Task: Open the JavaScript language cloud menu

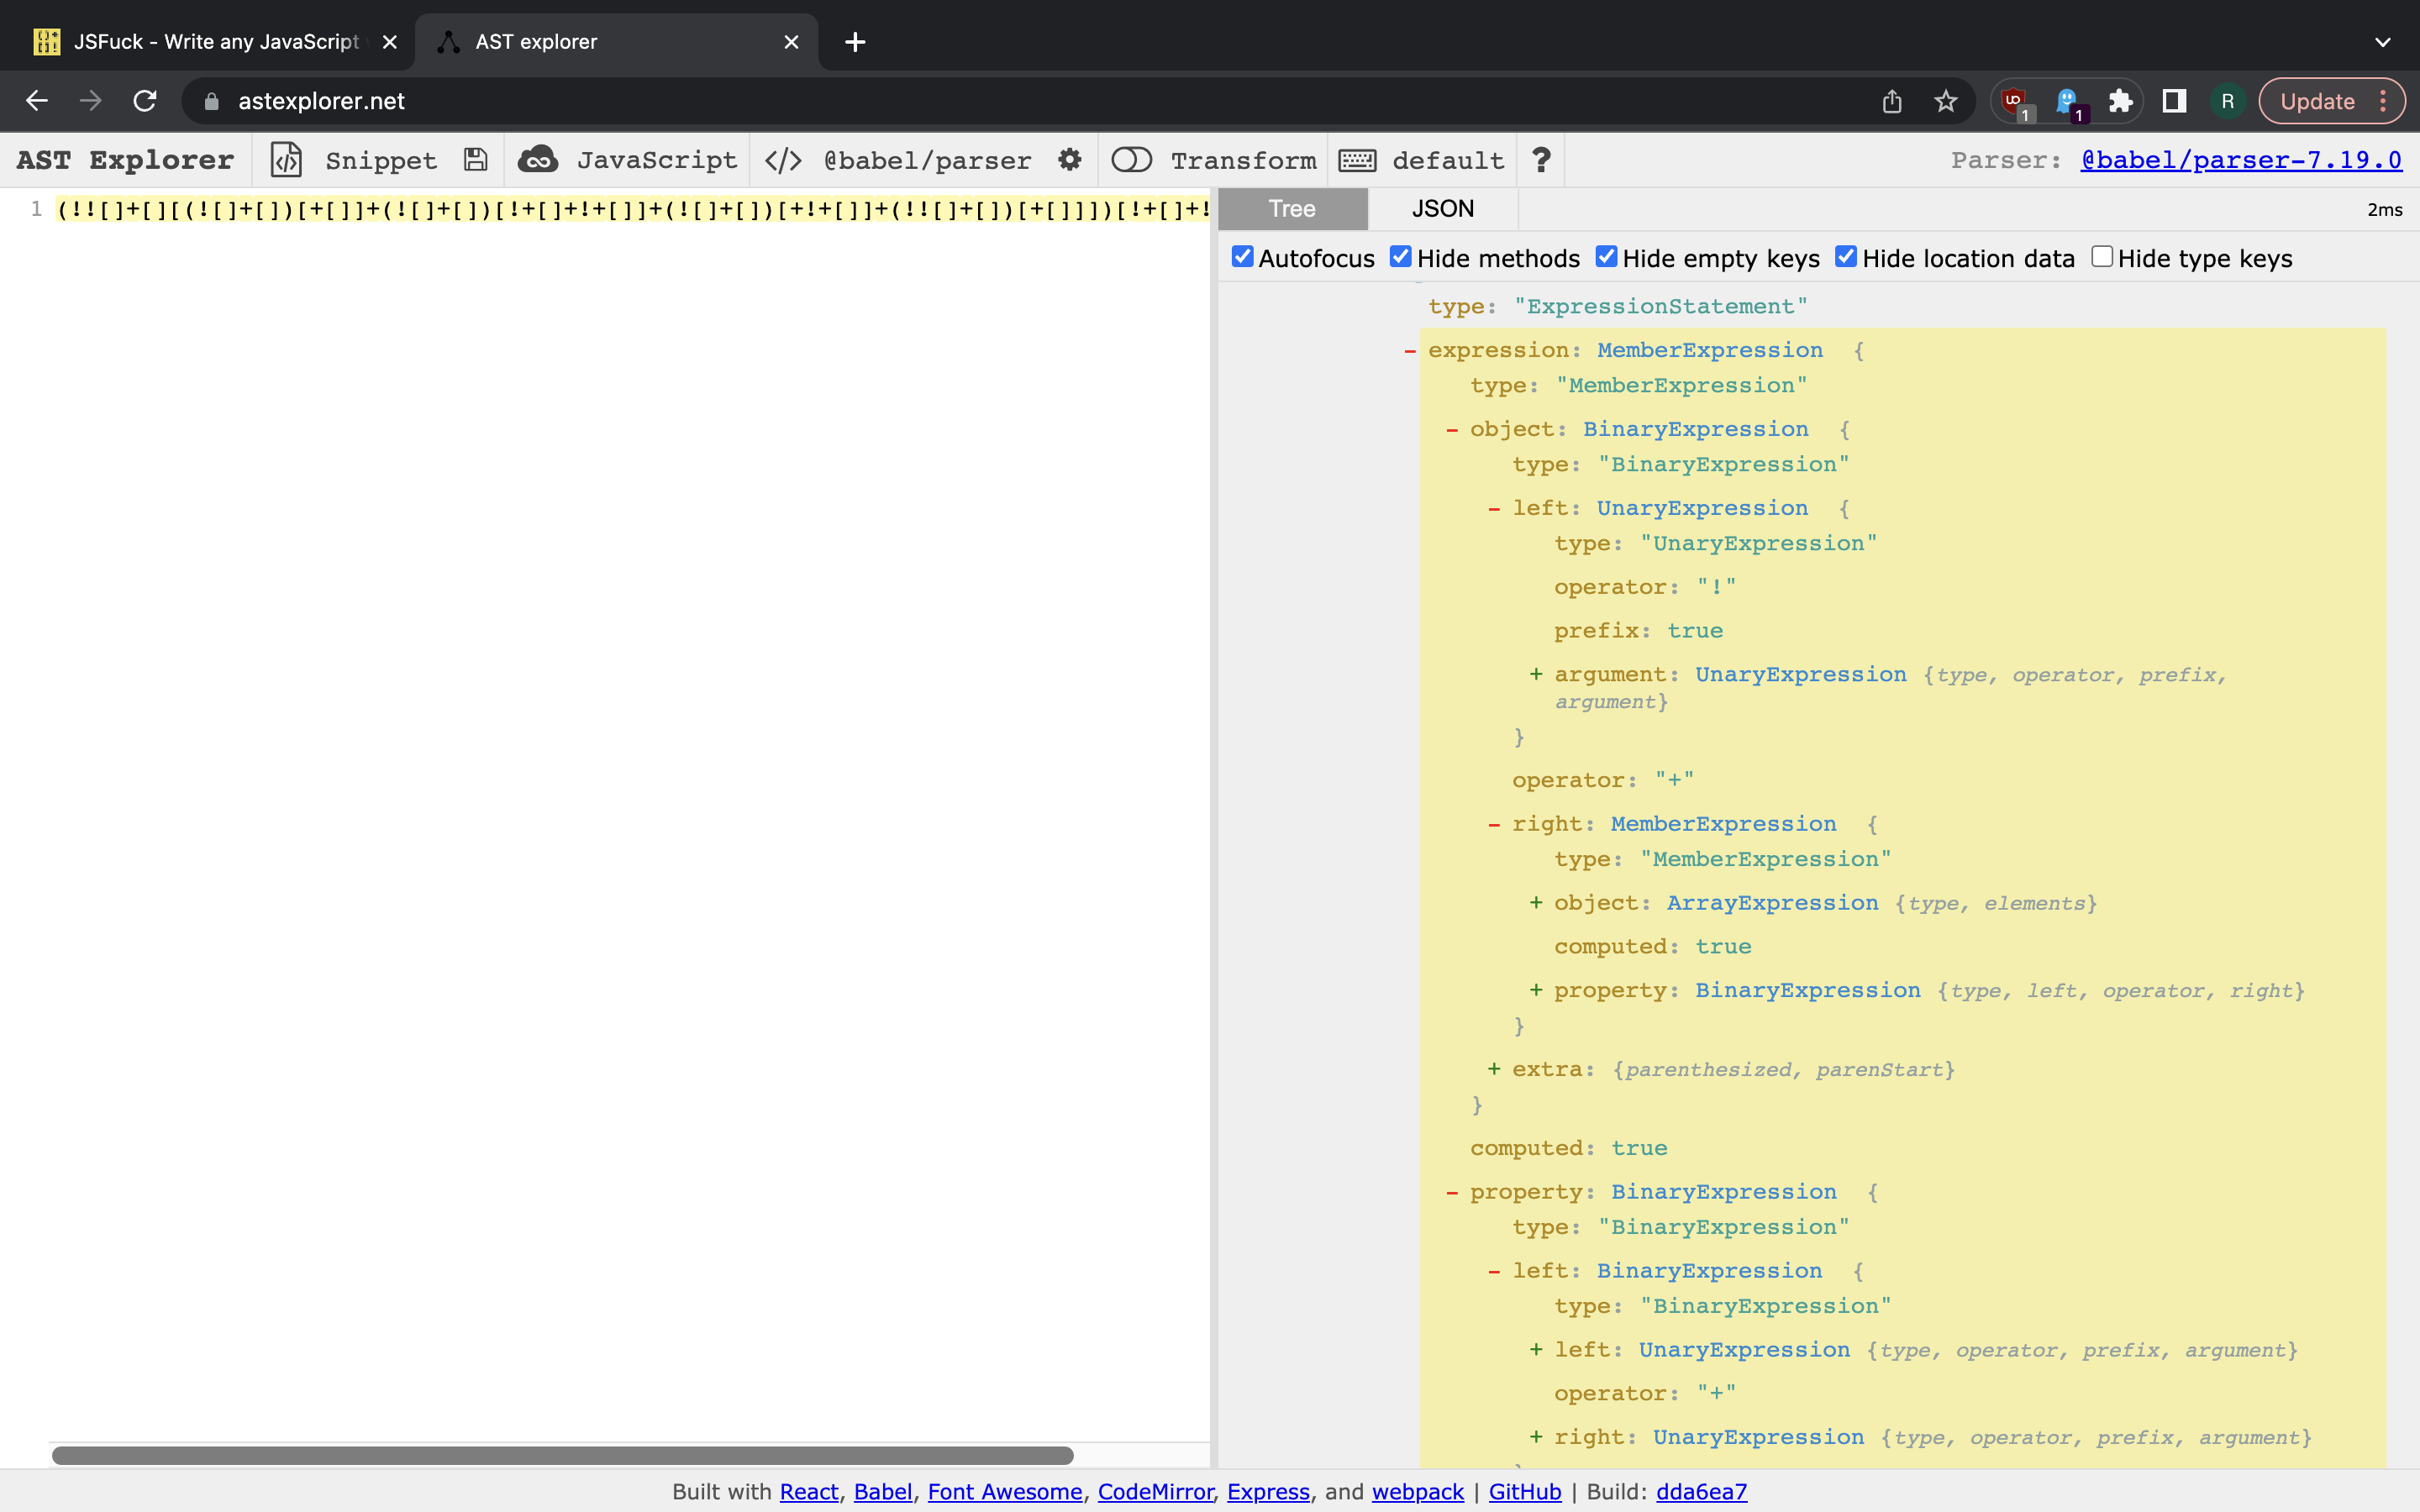Action: tap(539, 160)
